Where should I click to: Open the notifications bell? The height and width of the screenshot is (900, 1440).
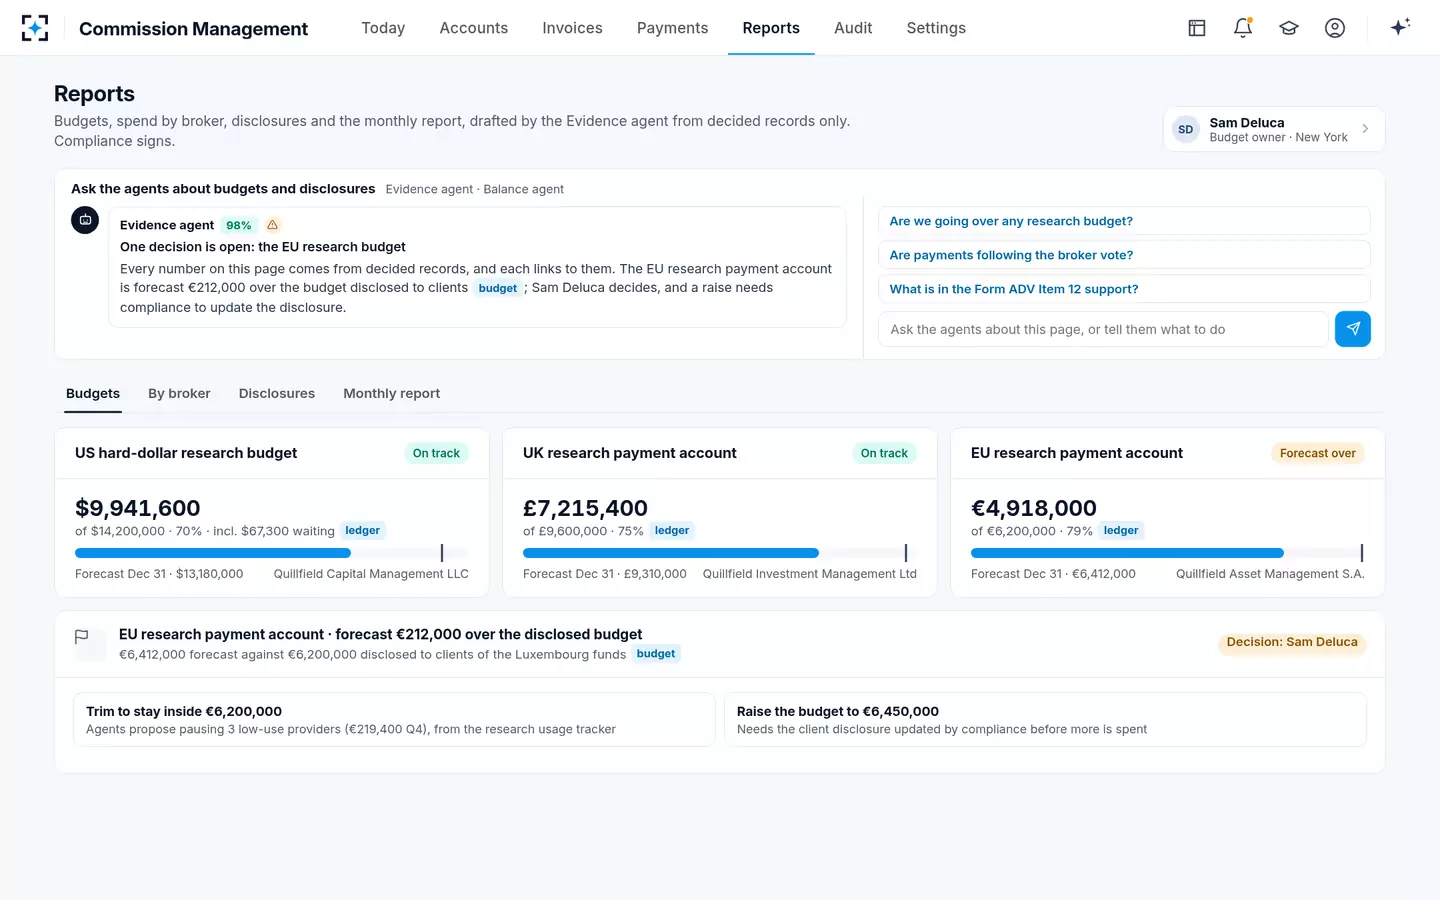pos(1243,28)
